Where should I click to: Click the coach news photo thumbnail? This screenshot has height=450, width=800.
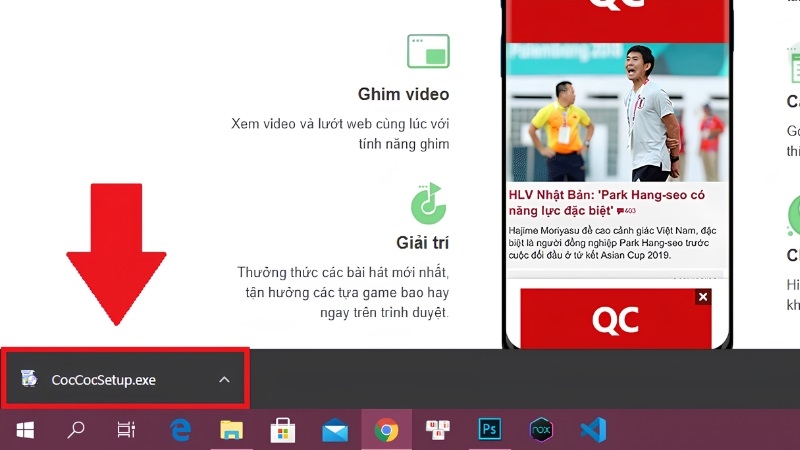(x=617, y=112)
